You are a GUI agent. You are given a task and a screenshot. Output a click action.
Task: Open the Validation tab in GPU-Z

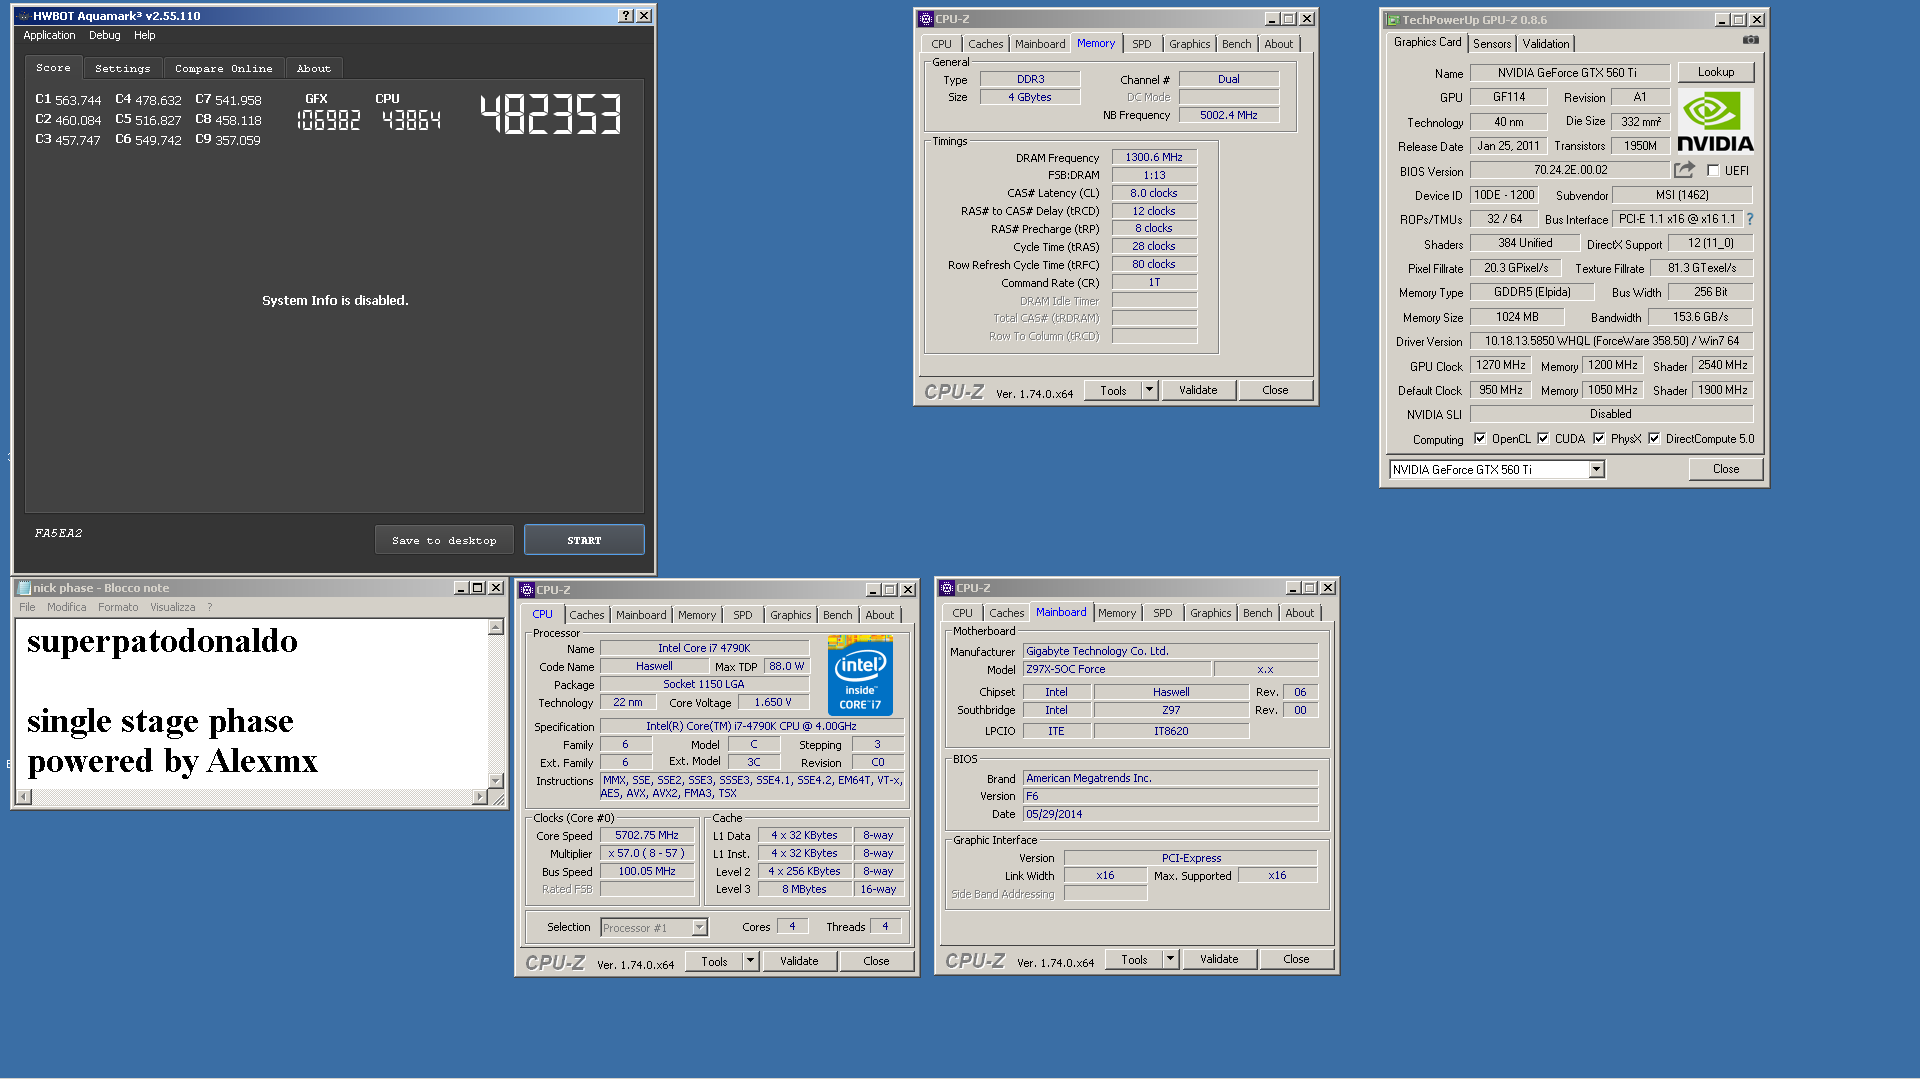1546,44
